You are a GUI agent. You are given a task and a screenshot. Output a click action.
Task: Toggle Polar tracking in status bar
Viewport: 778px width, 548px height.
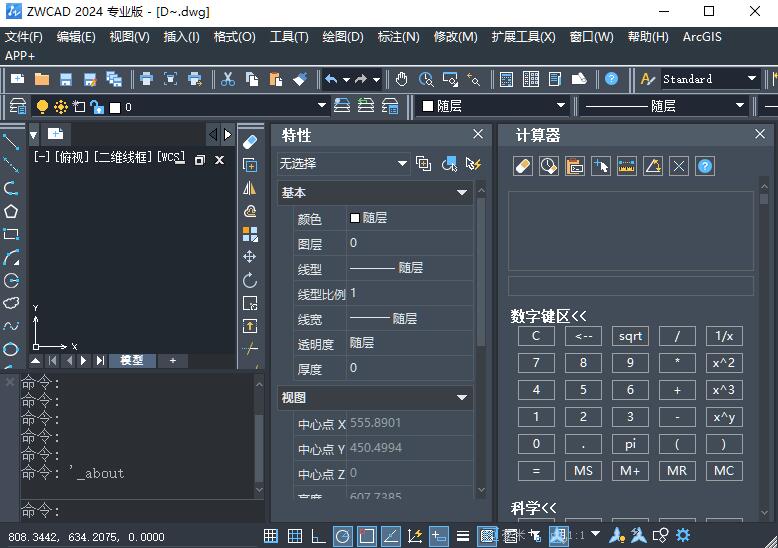342,536
